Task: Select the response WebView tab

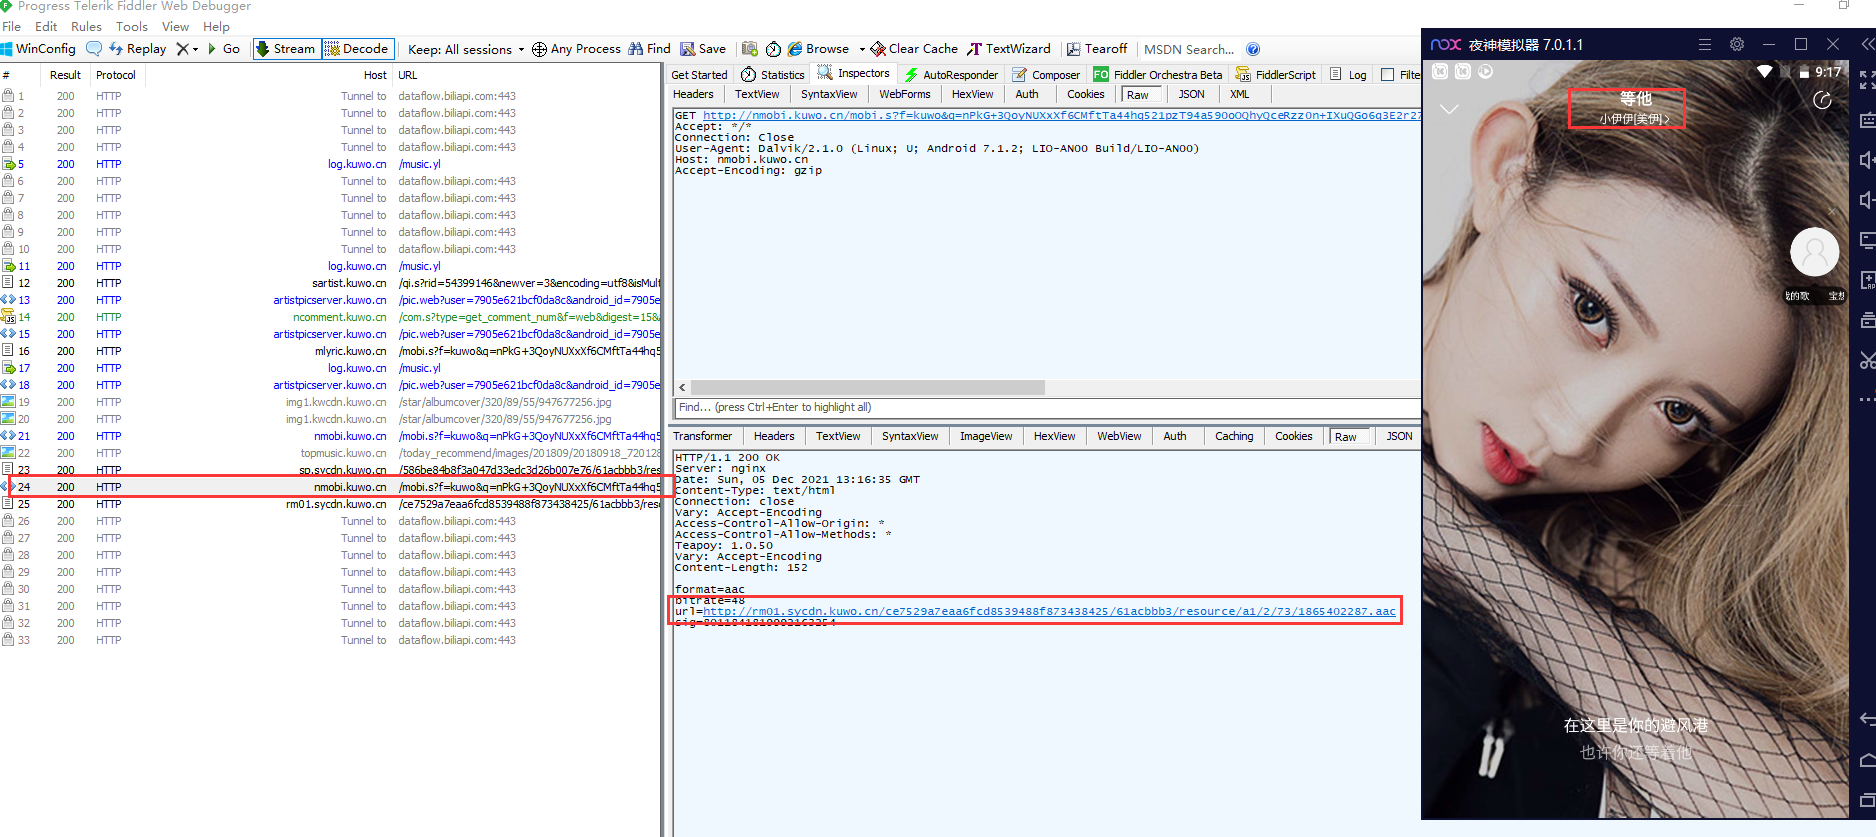Action: 1119,436
